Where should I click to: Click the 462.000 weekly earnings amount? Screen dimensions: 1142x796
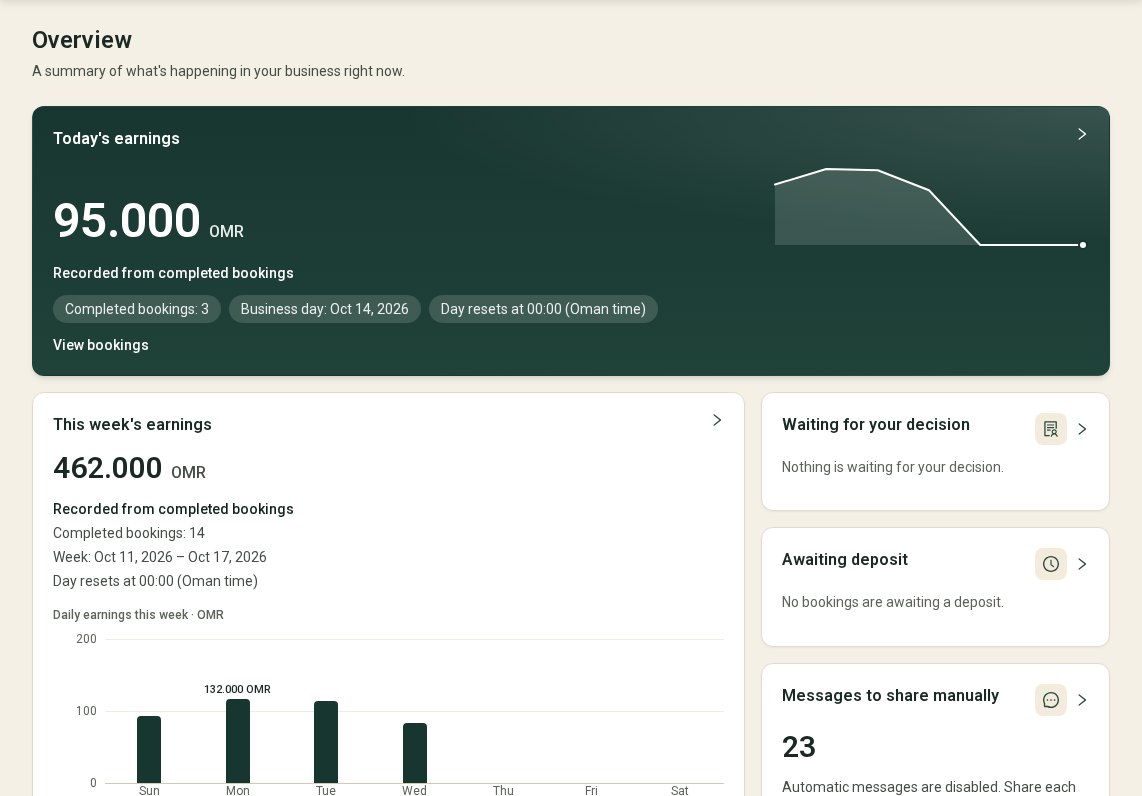108,468
